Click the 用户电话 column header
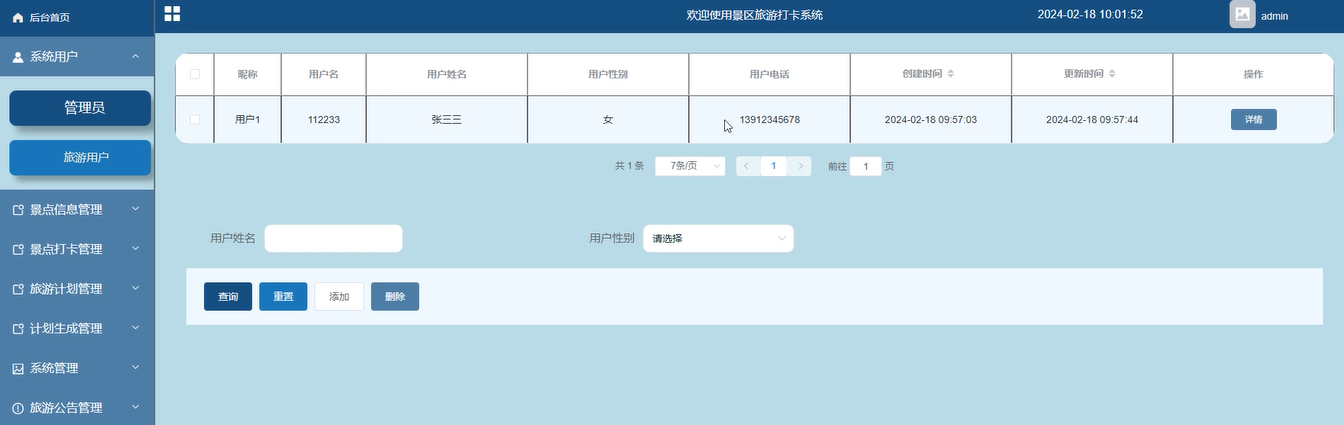Viewport: 1344px width, 425px height. tap(769, 74)
